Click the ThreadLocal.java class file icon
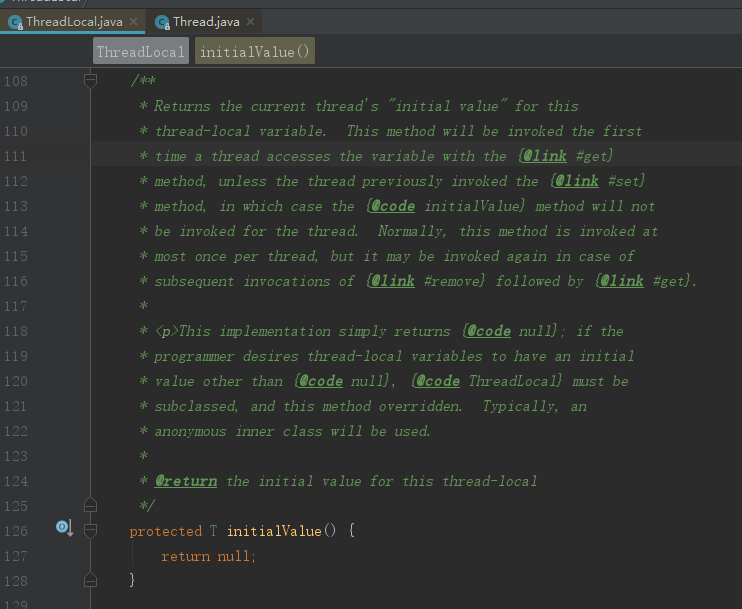 [15, 22]
